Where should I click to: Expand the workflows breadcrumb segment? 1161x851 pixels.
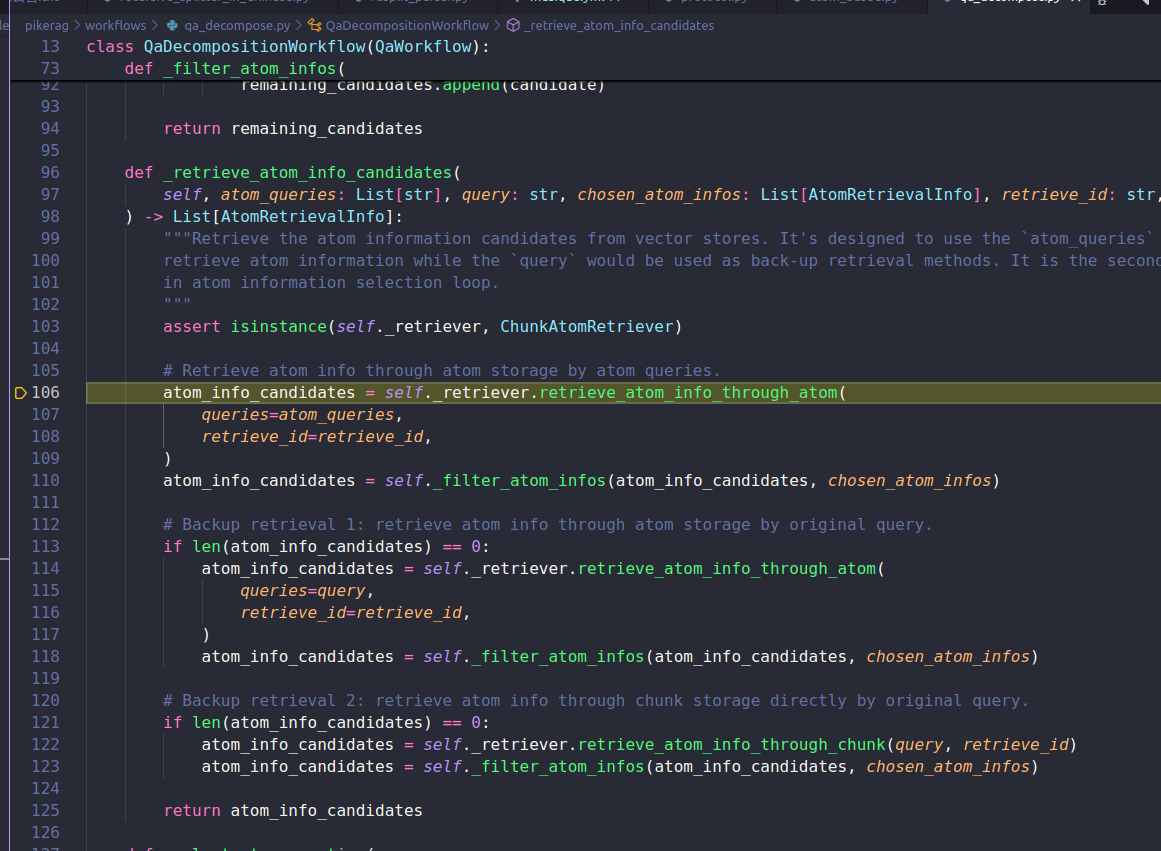coord(115,25)
